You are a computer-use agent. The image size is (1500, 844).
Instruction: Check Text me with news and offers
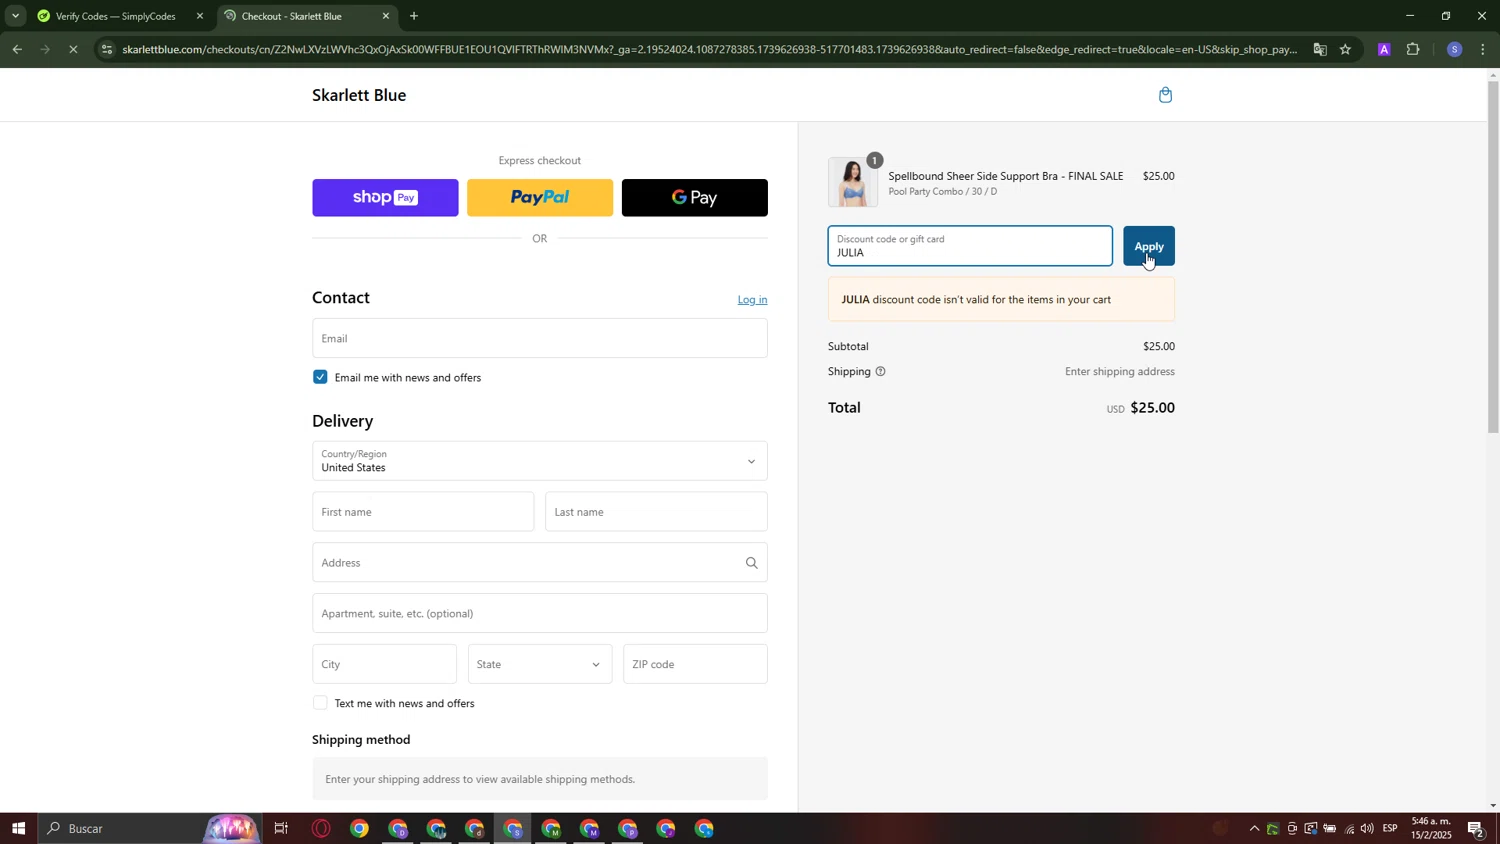(320, 703)
